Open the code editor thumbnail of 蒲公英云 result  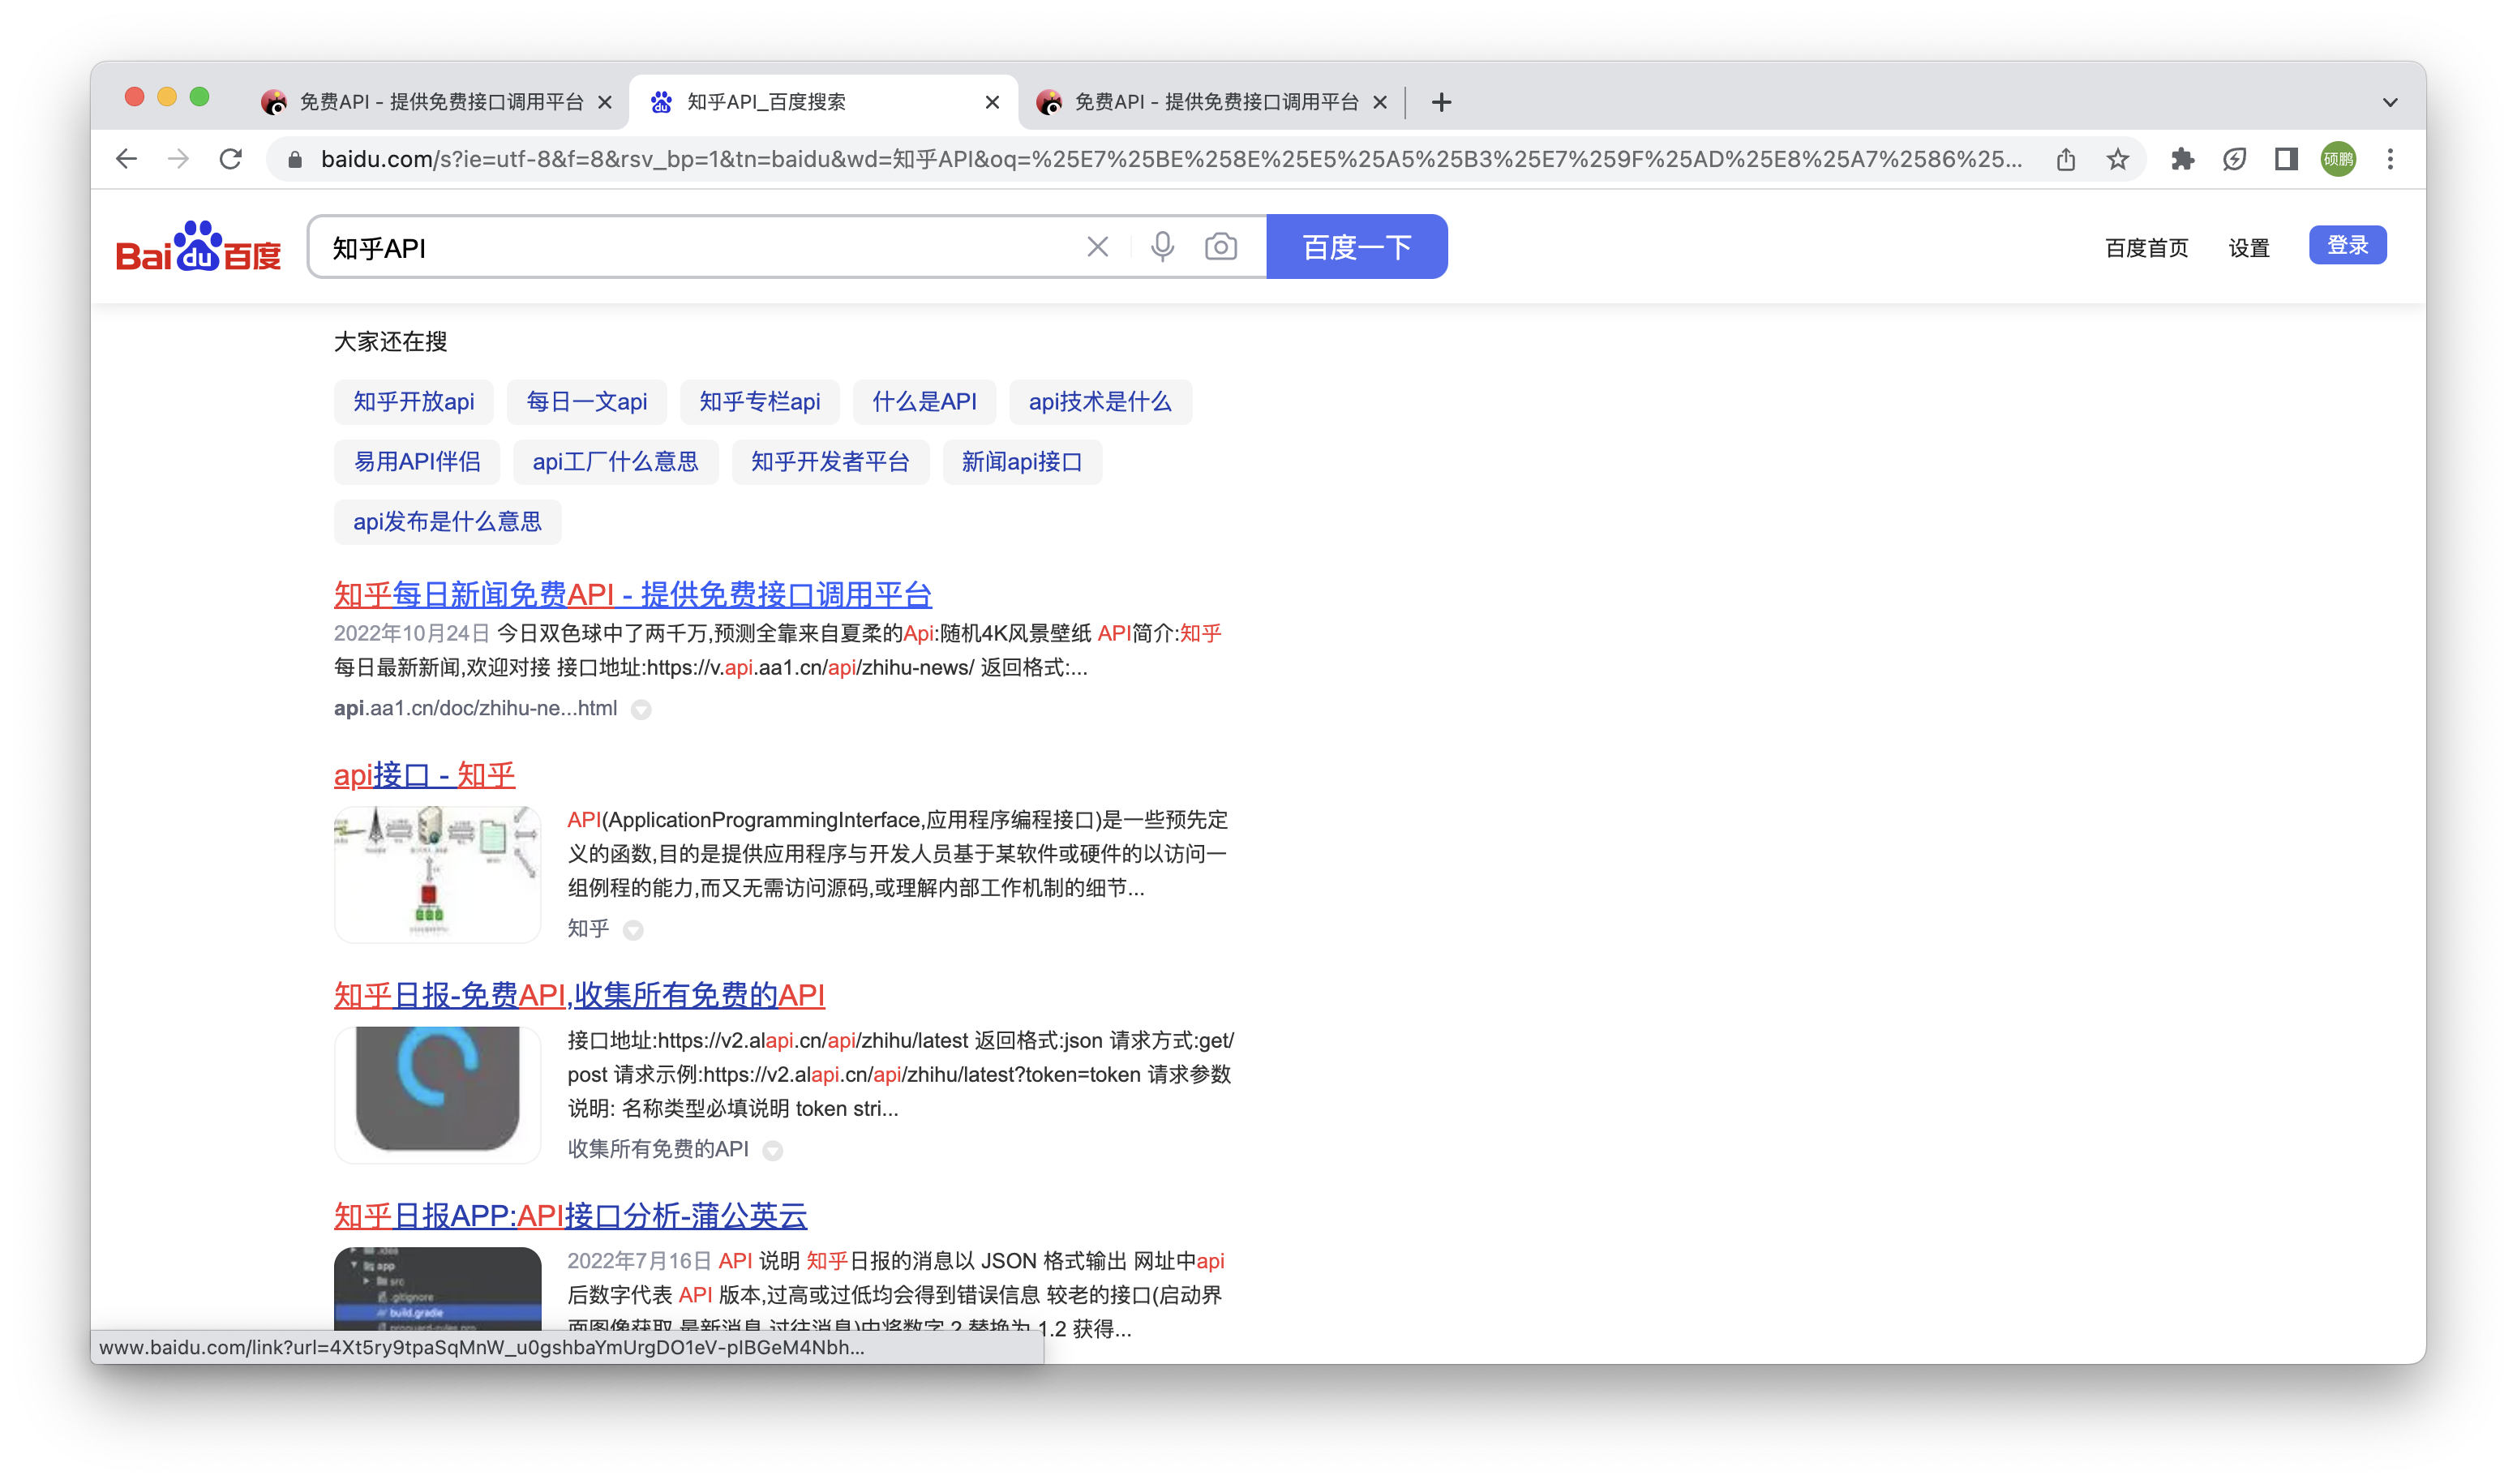tap(437, 1289)
